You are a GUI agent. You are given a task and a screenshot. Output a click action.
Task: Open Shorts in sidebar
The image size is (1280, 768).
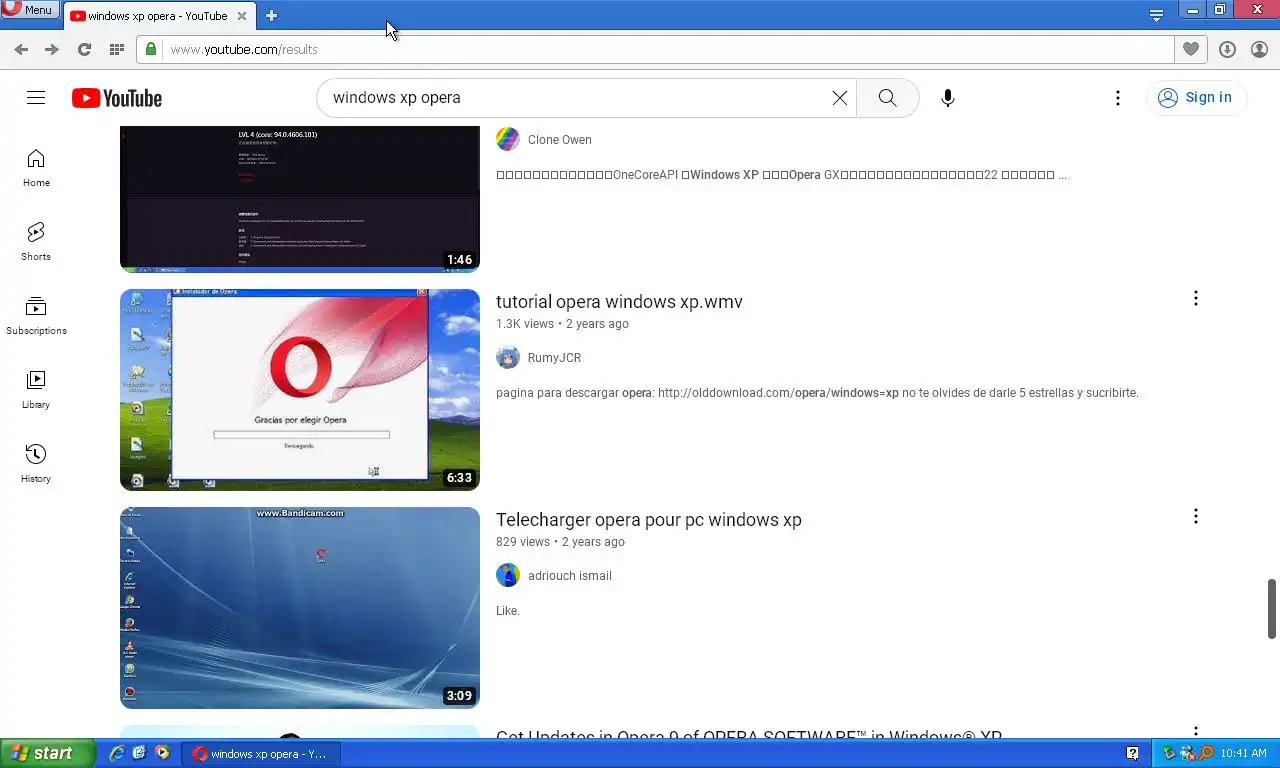[x=36, y=242]
